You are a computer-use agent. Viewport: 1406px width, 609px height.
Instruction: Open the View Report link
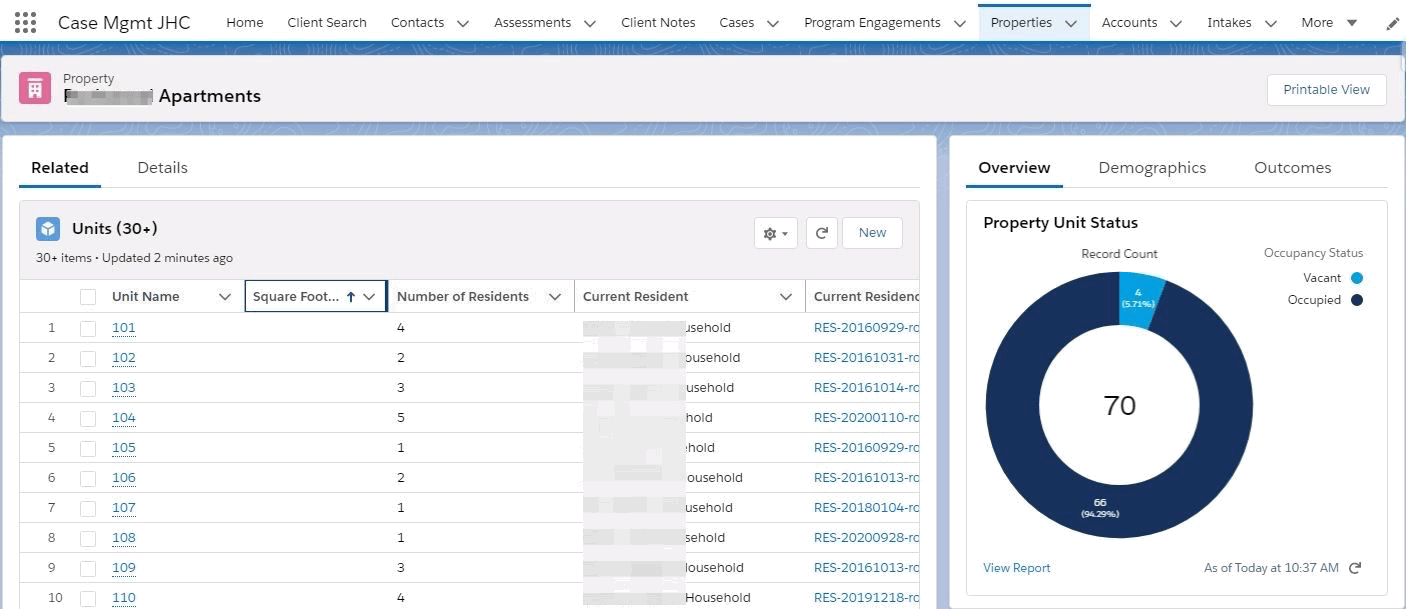coord(1016,568)
